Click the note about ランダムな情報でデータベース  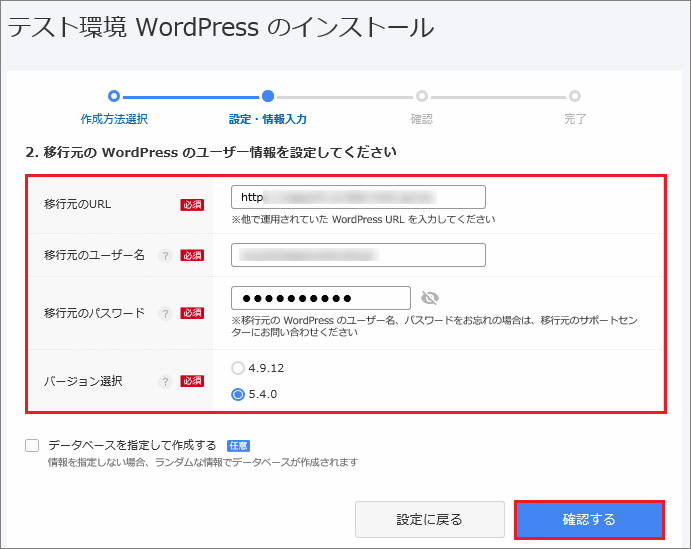[x=203, y=462]
